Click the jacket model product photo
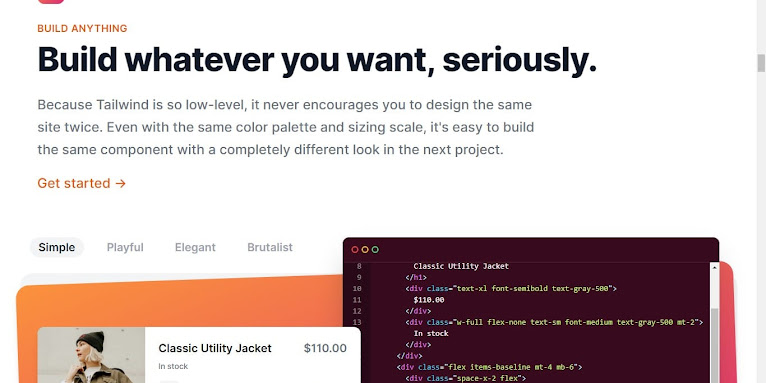The width and height of the screenshot is (766, 383). point(91,355)
